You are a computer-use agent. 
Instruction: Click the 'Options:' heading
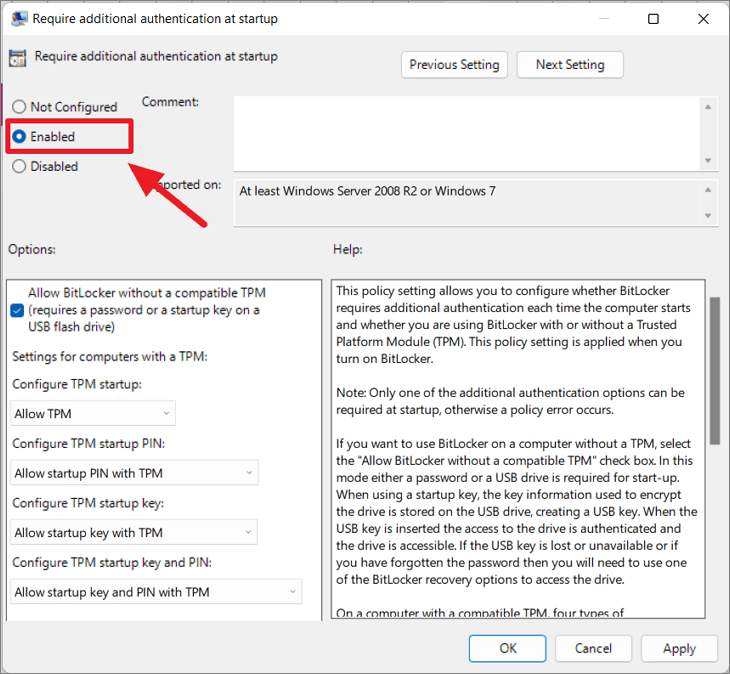pos(32,249)
